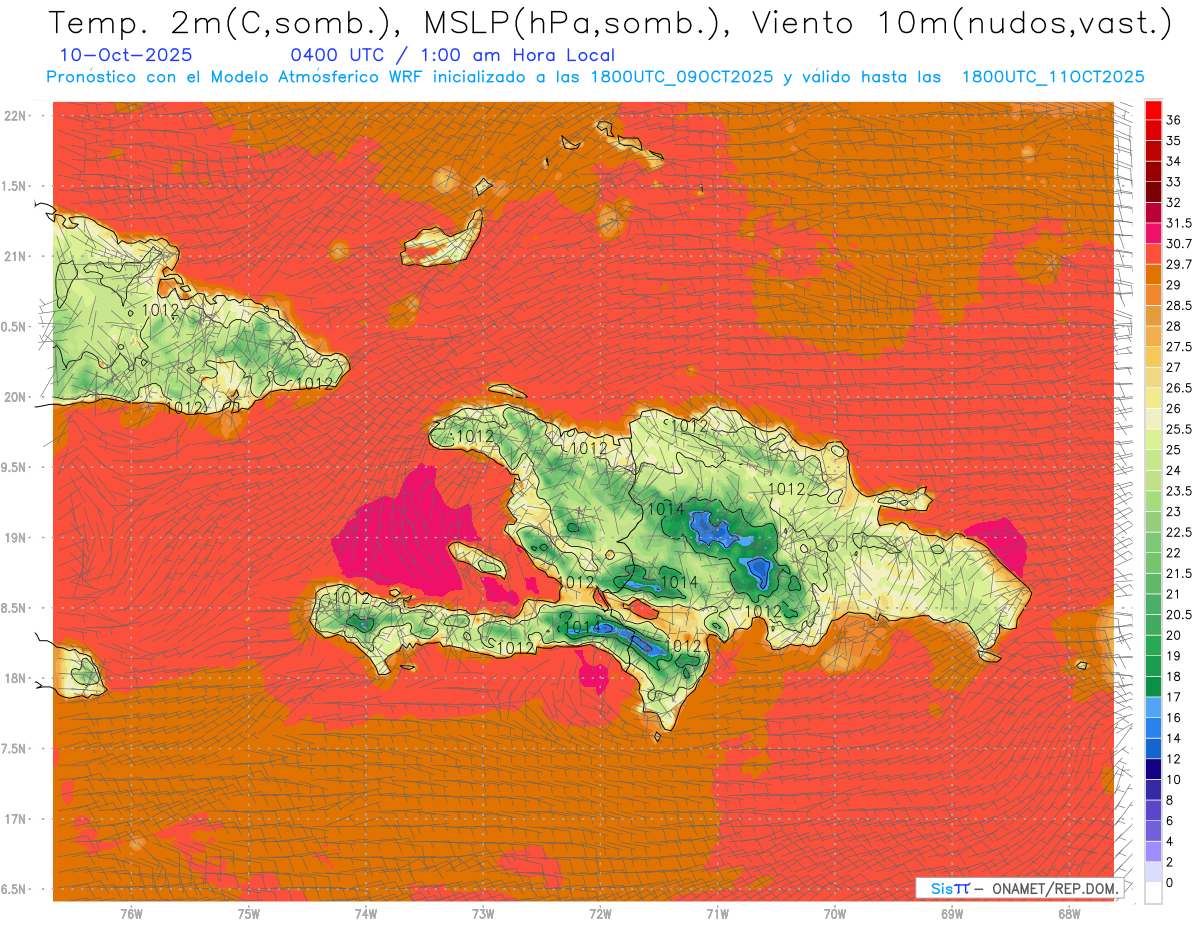Click latitude label '20N'

click(15, 397)
